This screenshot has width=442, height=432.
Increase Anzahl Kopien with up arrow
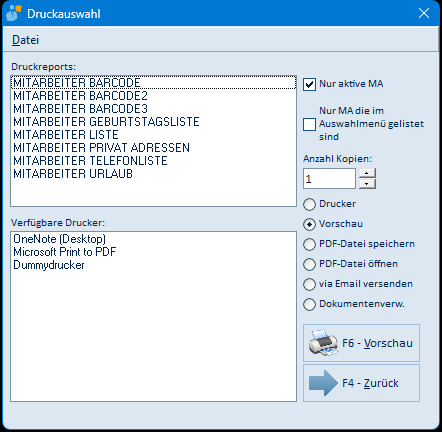(367, 173)
